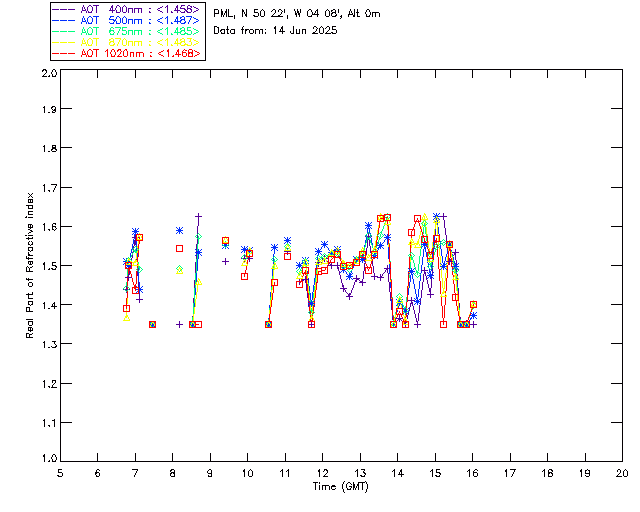
Task: Click the '1.2' label on the y-axis
Action: coord(49,384)
